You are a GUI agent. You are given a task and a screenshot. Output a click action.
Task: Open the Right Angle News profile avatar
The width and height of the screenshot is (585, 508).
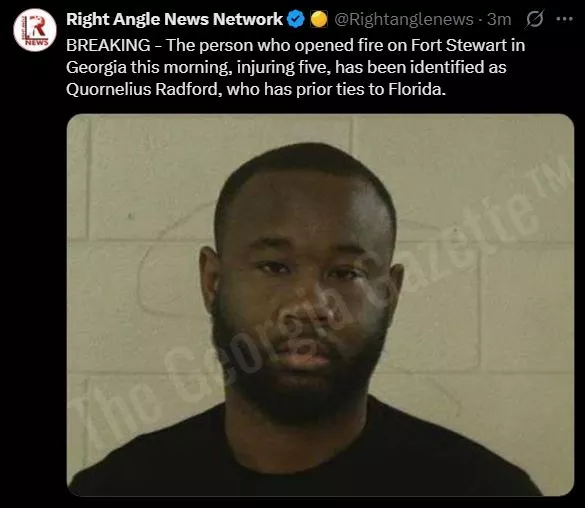click(35, 30)
